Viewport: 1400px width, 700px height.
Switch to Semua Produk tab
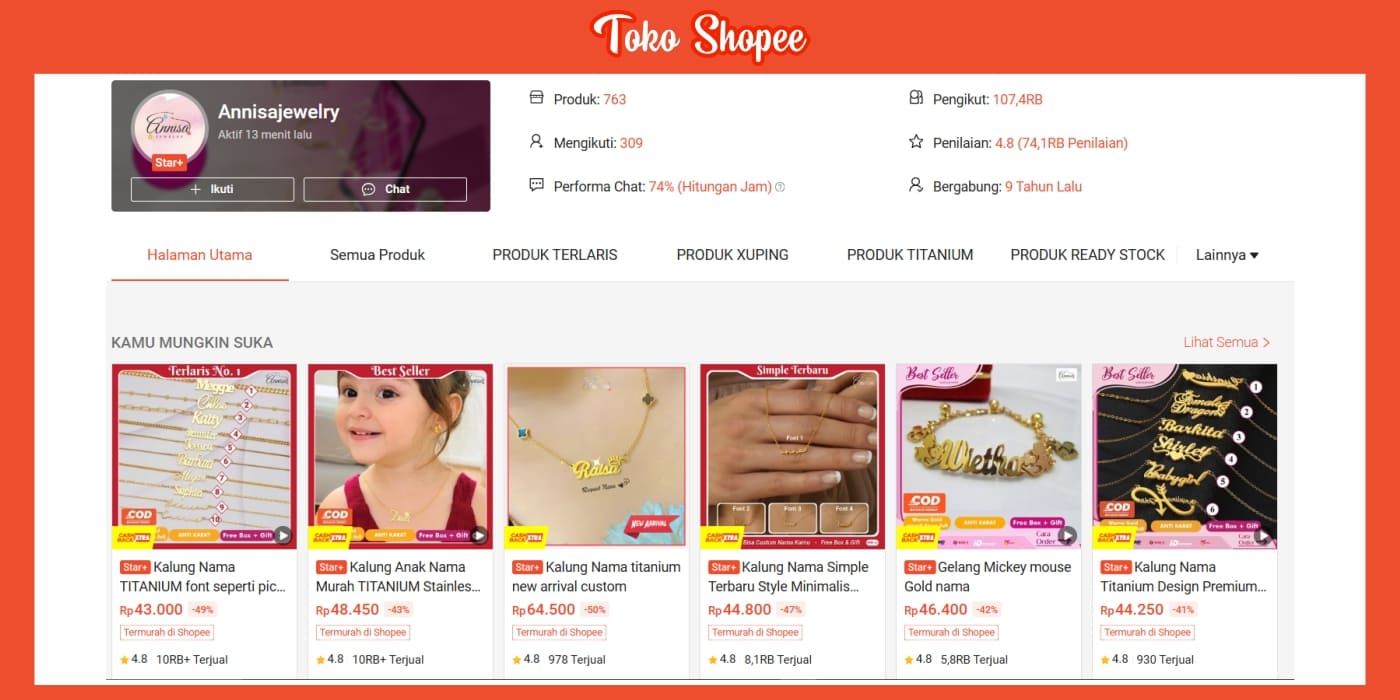[x=377, y=255]
